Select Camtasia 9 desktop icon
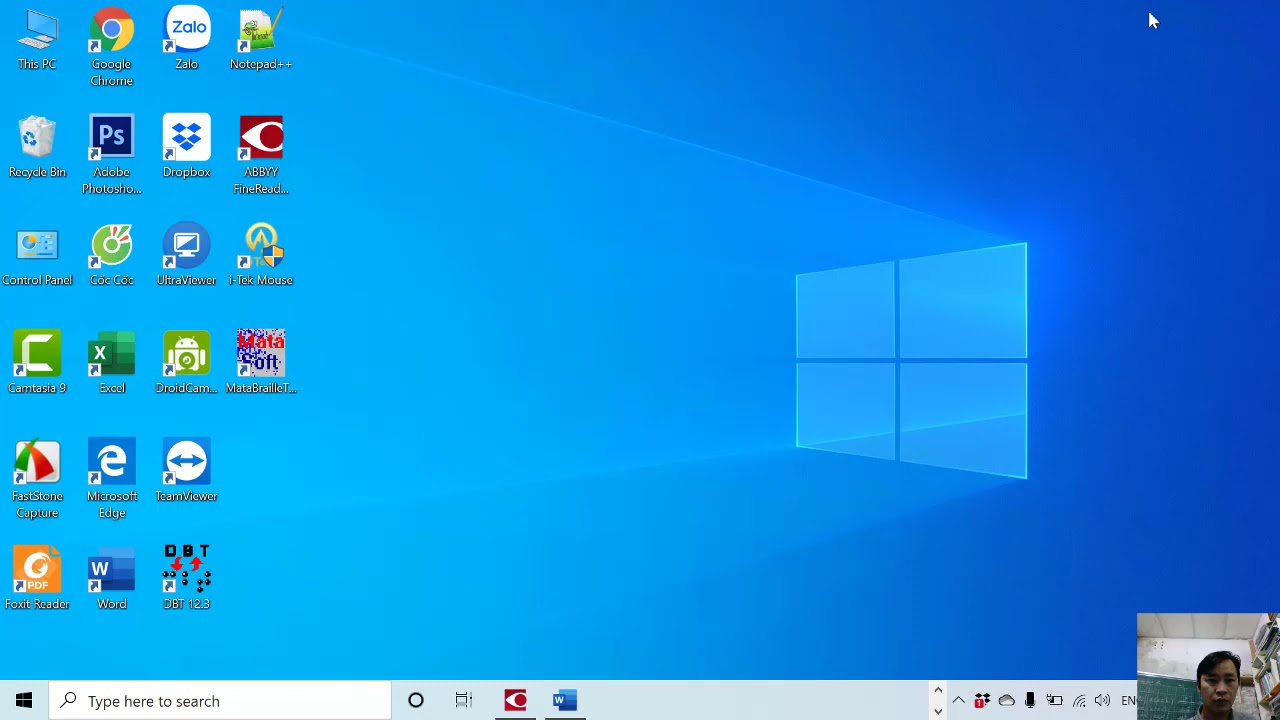The width and height of the screenshot is (1280, 720). (x=37, y=364)
